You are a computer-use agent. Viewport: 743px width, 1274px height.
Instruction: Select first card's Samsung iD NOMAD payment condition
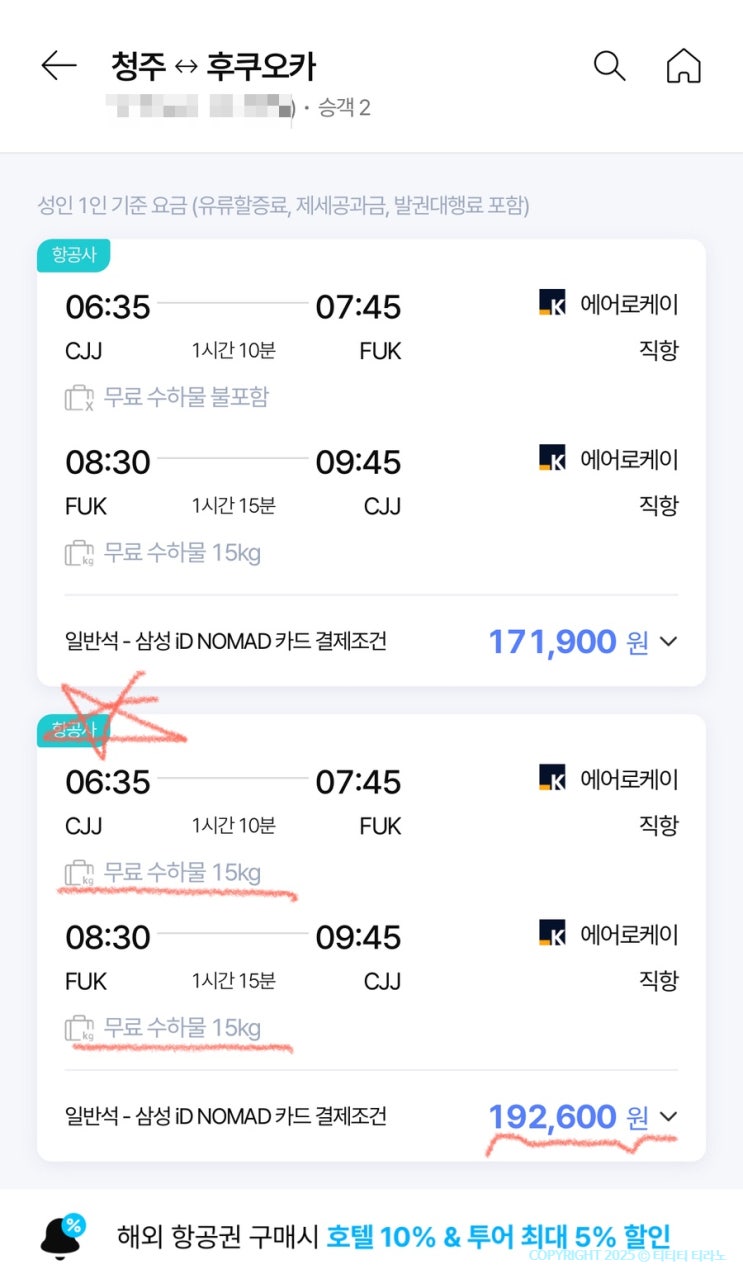[x=226, y=642]
